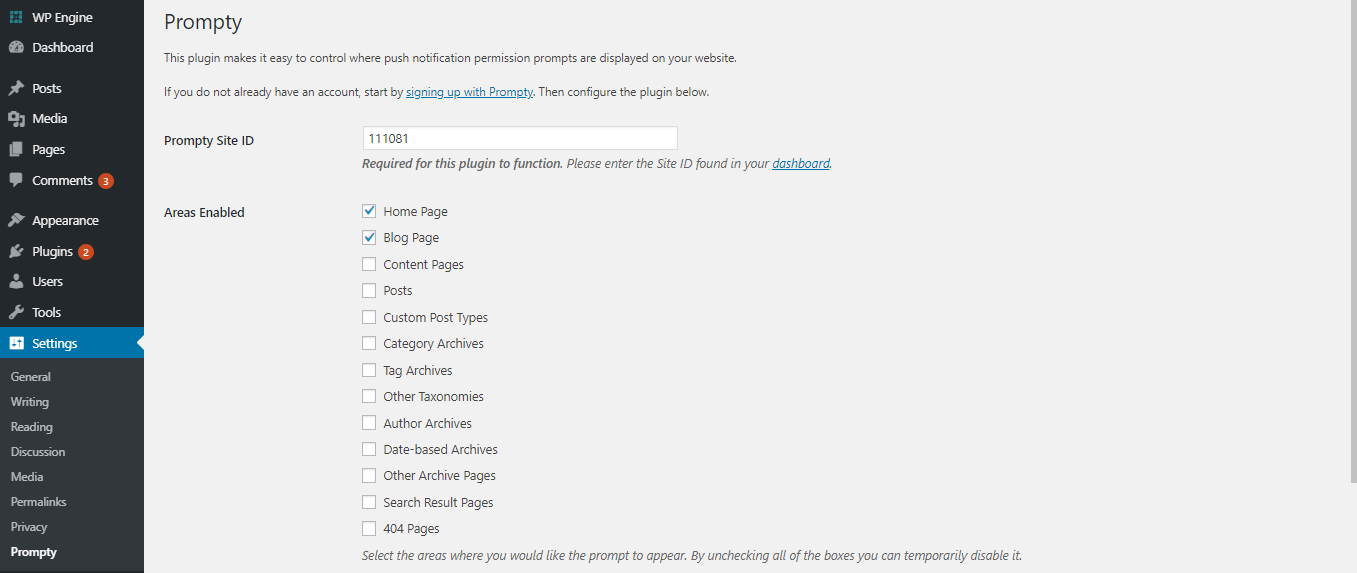Viewport: 1357px width, 573px height.
Task: Click the Media library icon
Action: coord(16,119)
